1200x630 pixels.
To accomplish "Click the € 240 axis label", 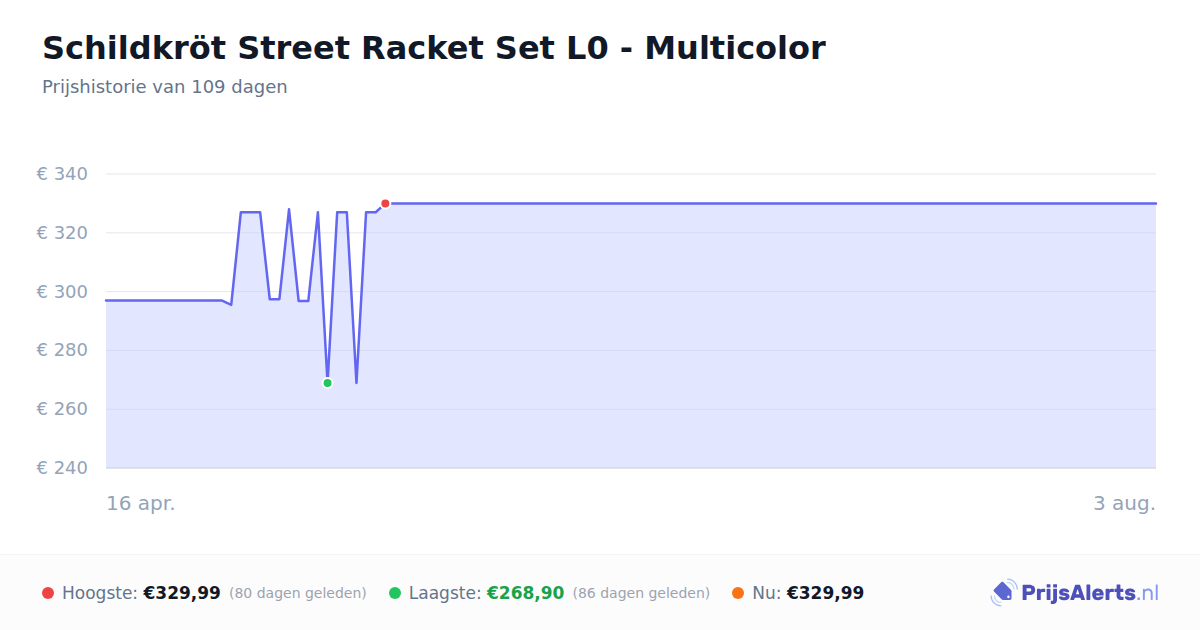I will tap(62, 468).
